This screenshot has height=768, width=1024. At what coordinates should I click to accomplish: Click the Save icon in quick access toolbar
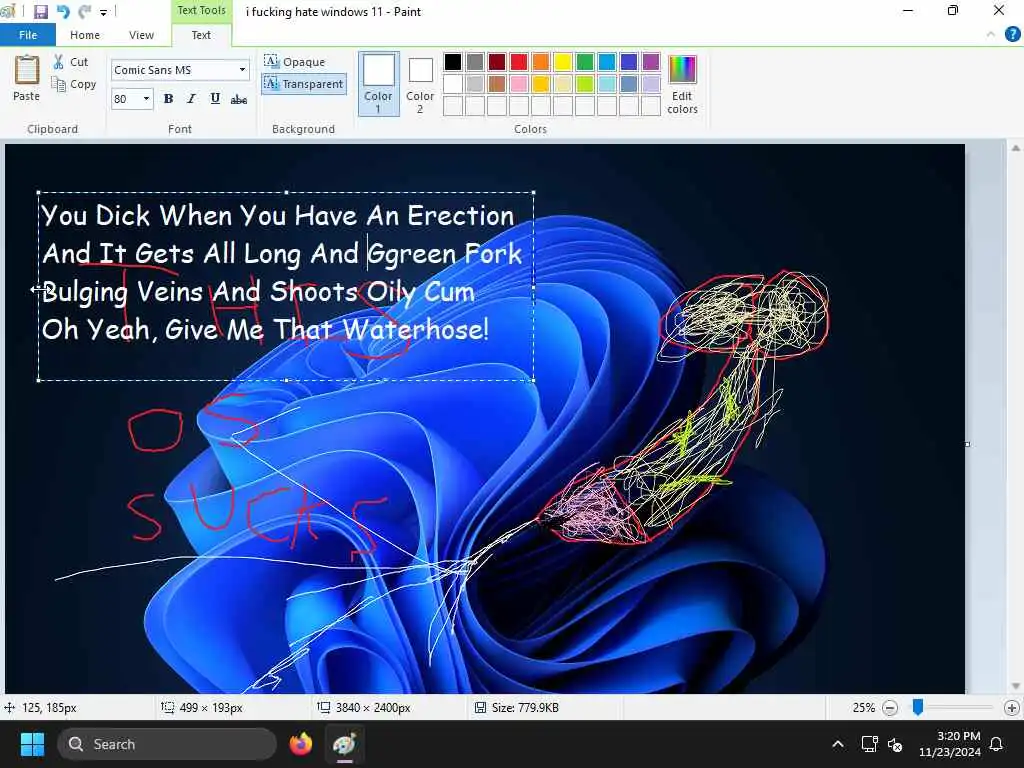[40, 12]
